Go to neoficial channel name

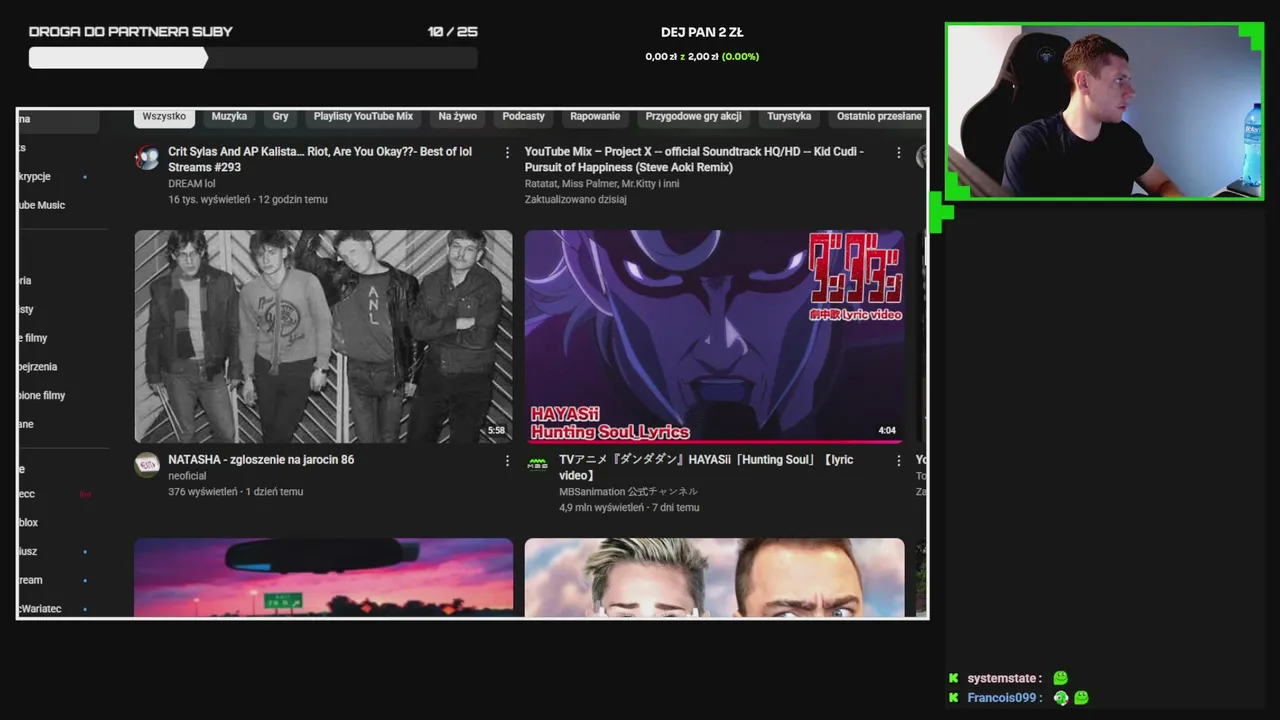coord(187,476)
